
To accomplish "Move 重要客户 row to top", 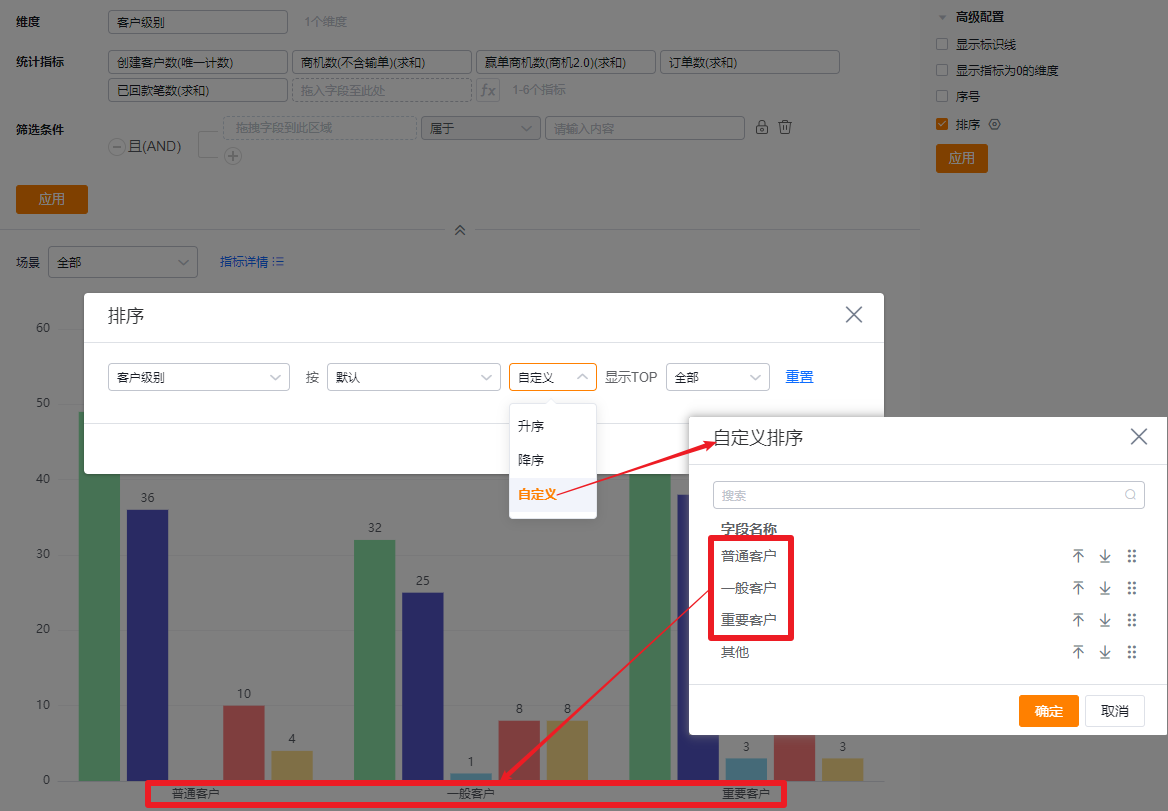I will pyautogui.click(x=1078, y=620).
